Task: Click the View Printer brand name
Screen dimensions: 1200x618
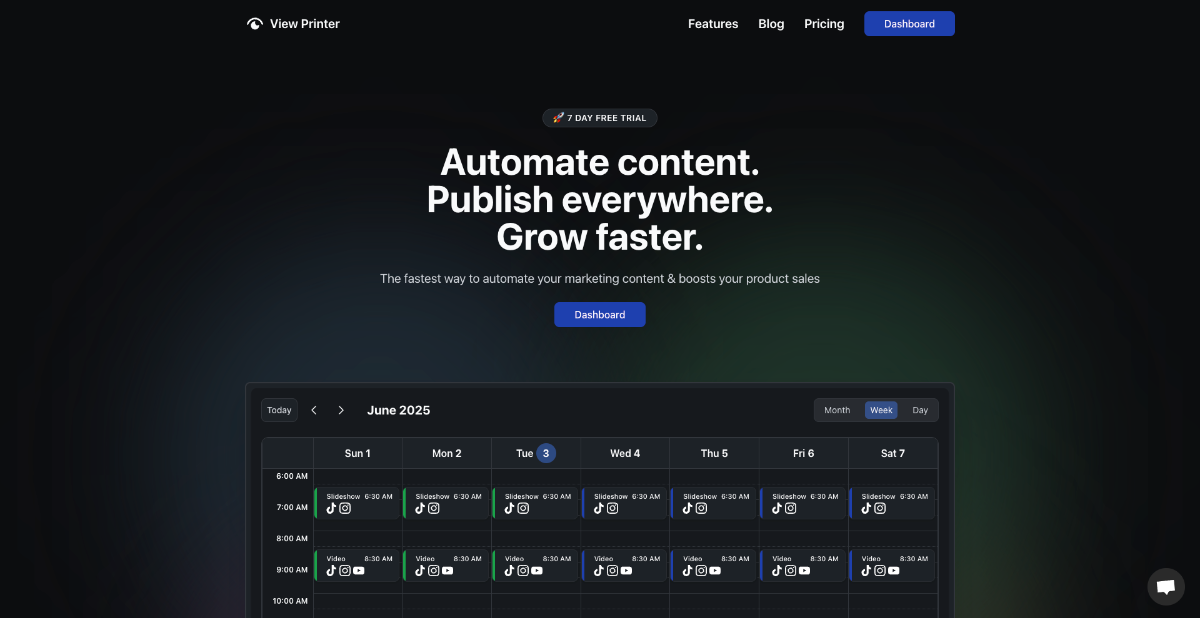Action: coord(305,24)
